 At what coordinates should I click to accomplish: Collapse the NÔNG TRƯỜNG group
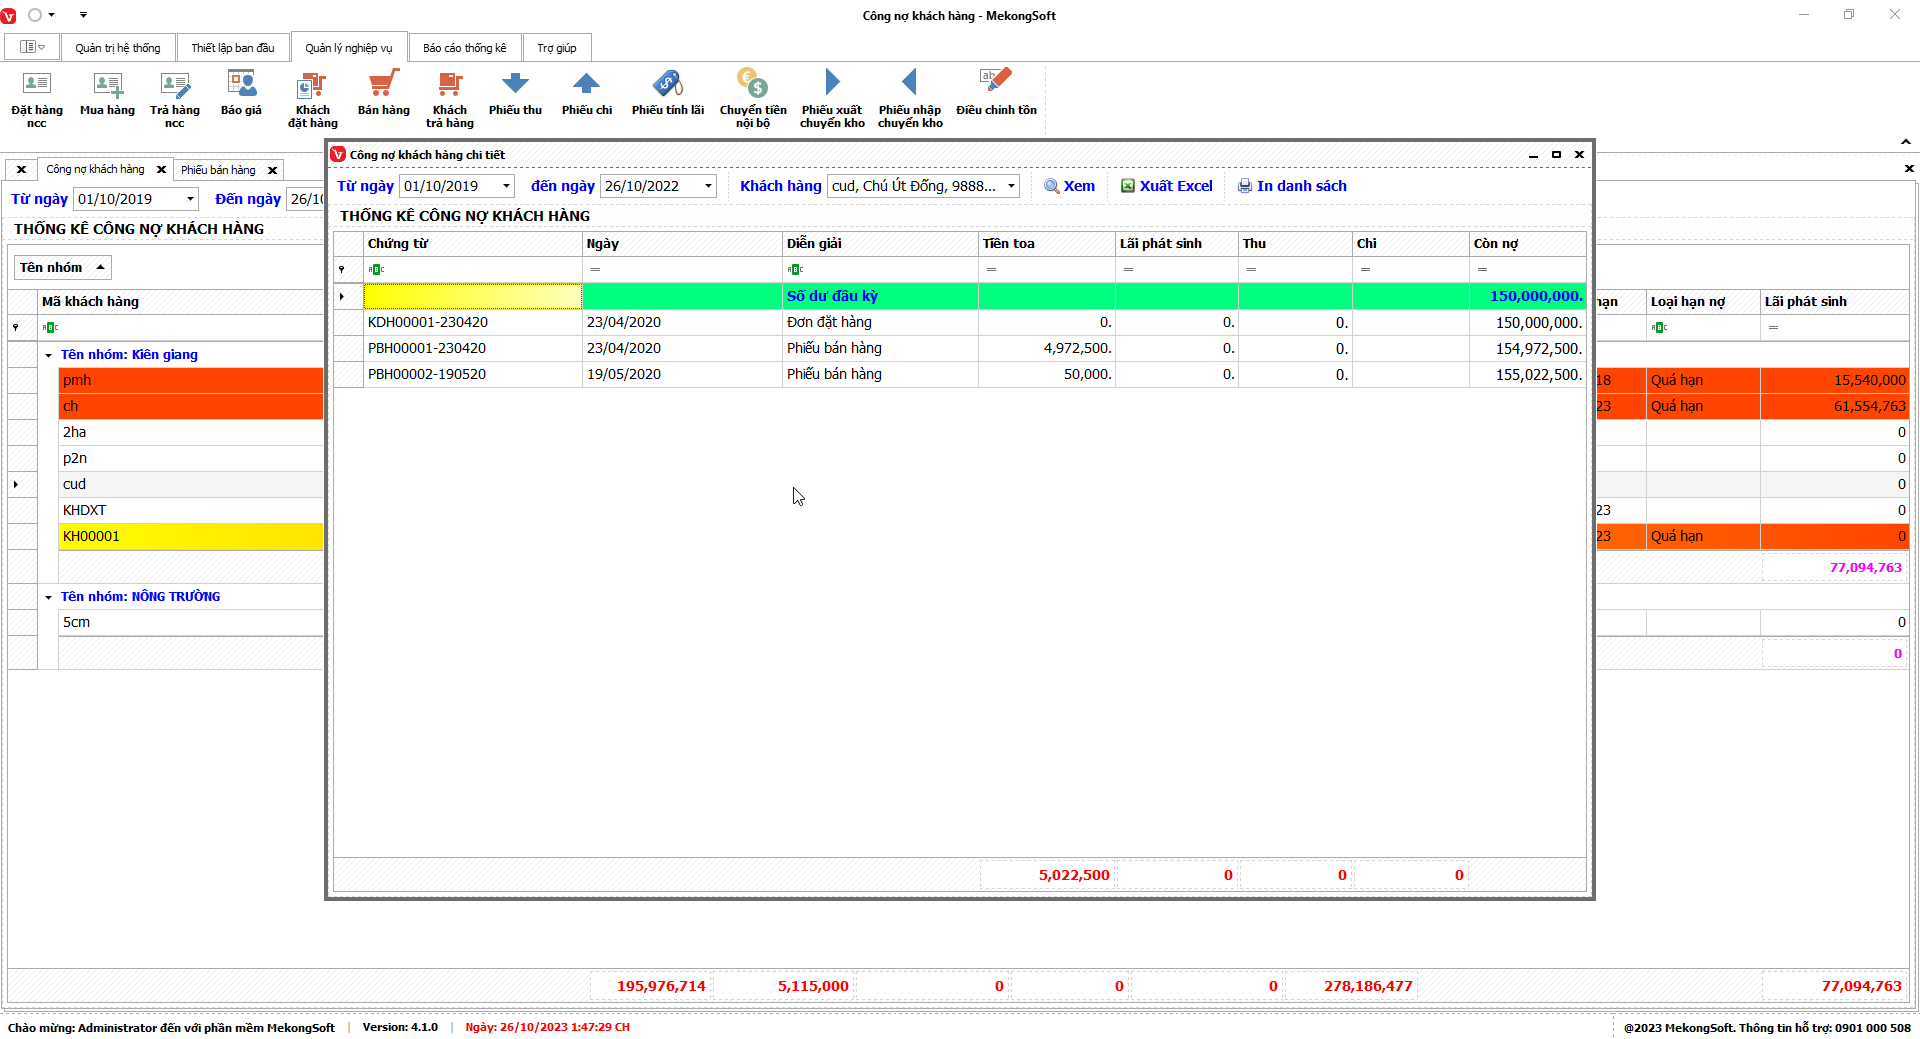48,597
